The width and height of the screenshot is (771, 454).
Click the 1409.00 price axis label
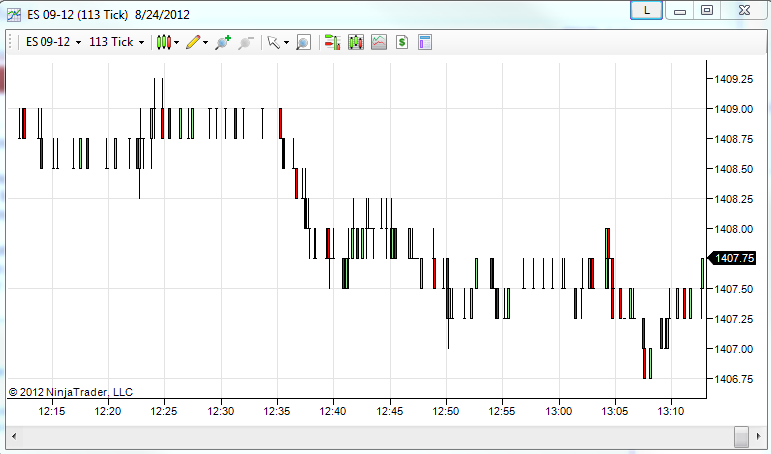[x=734, y=109]
